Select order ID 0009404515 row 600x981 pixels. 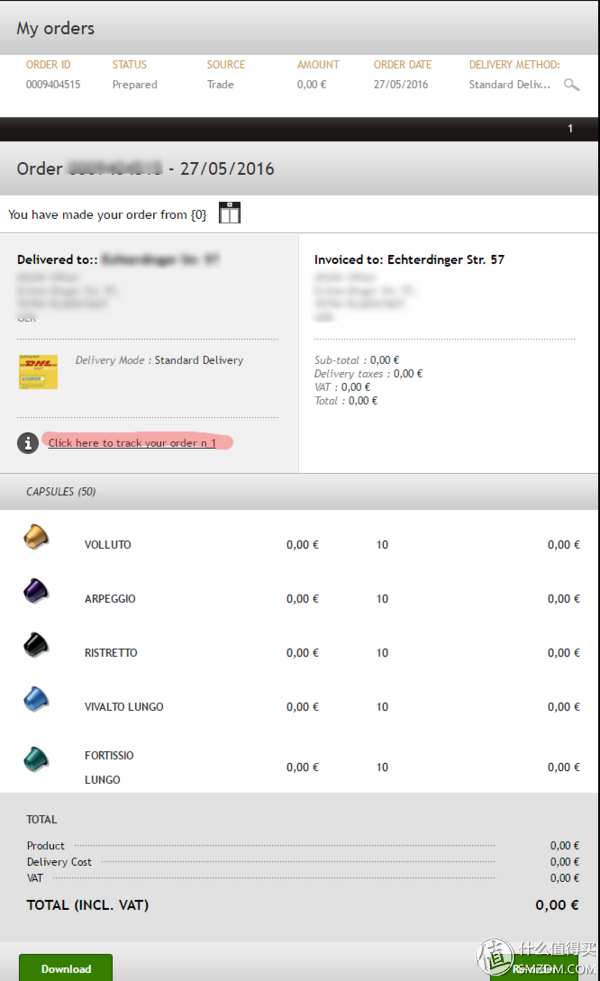click(x=299, y=84)
